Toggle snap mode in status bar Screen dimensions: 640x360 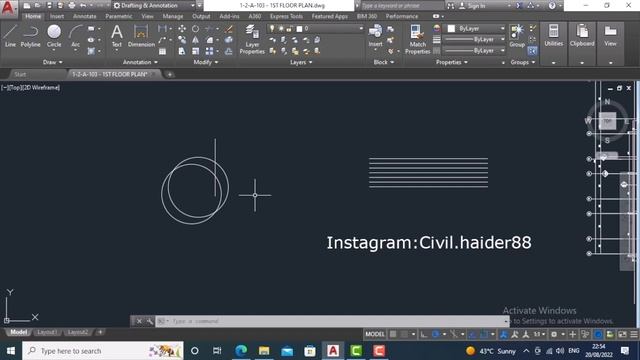(x=404, y=334)
